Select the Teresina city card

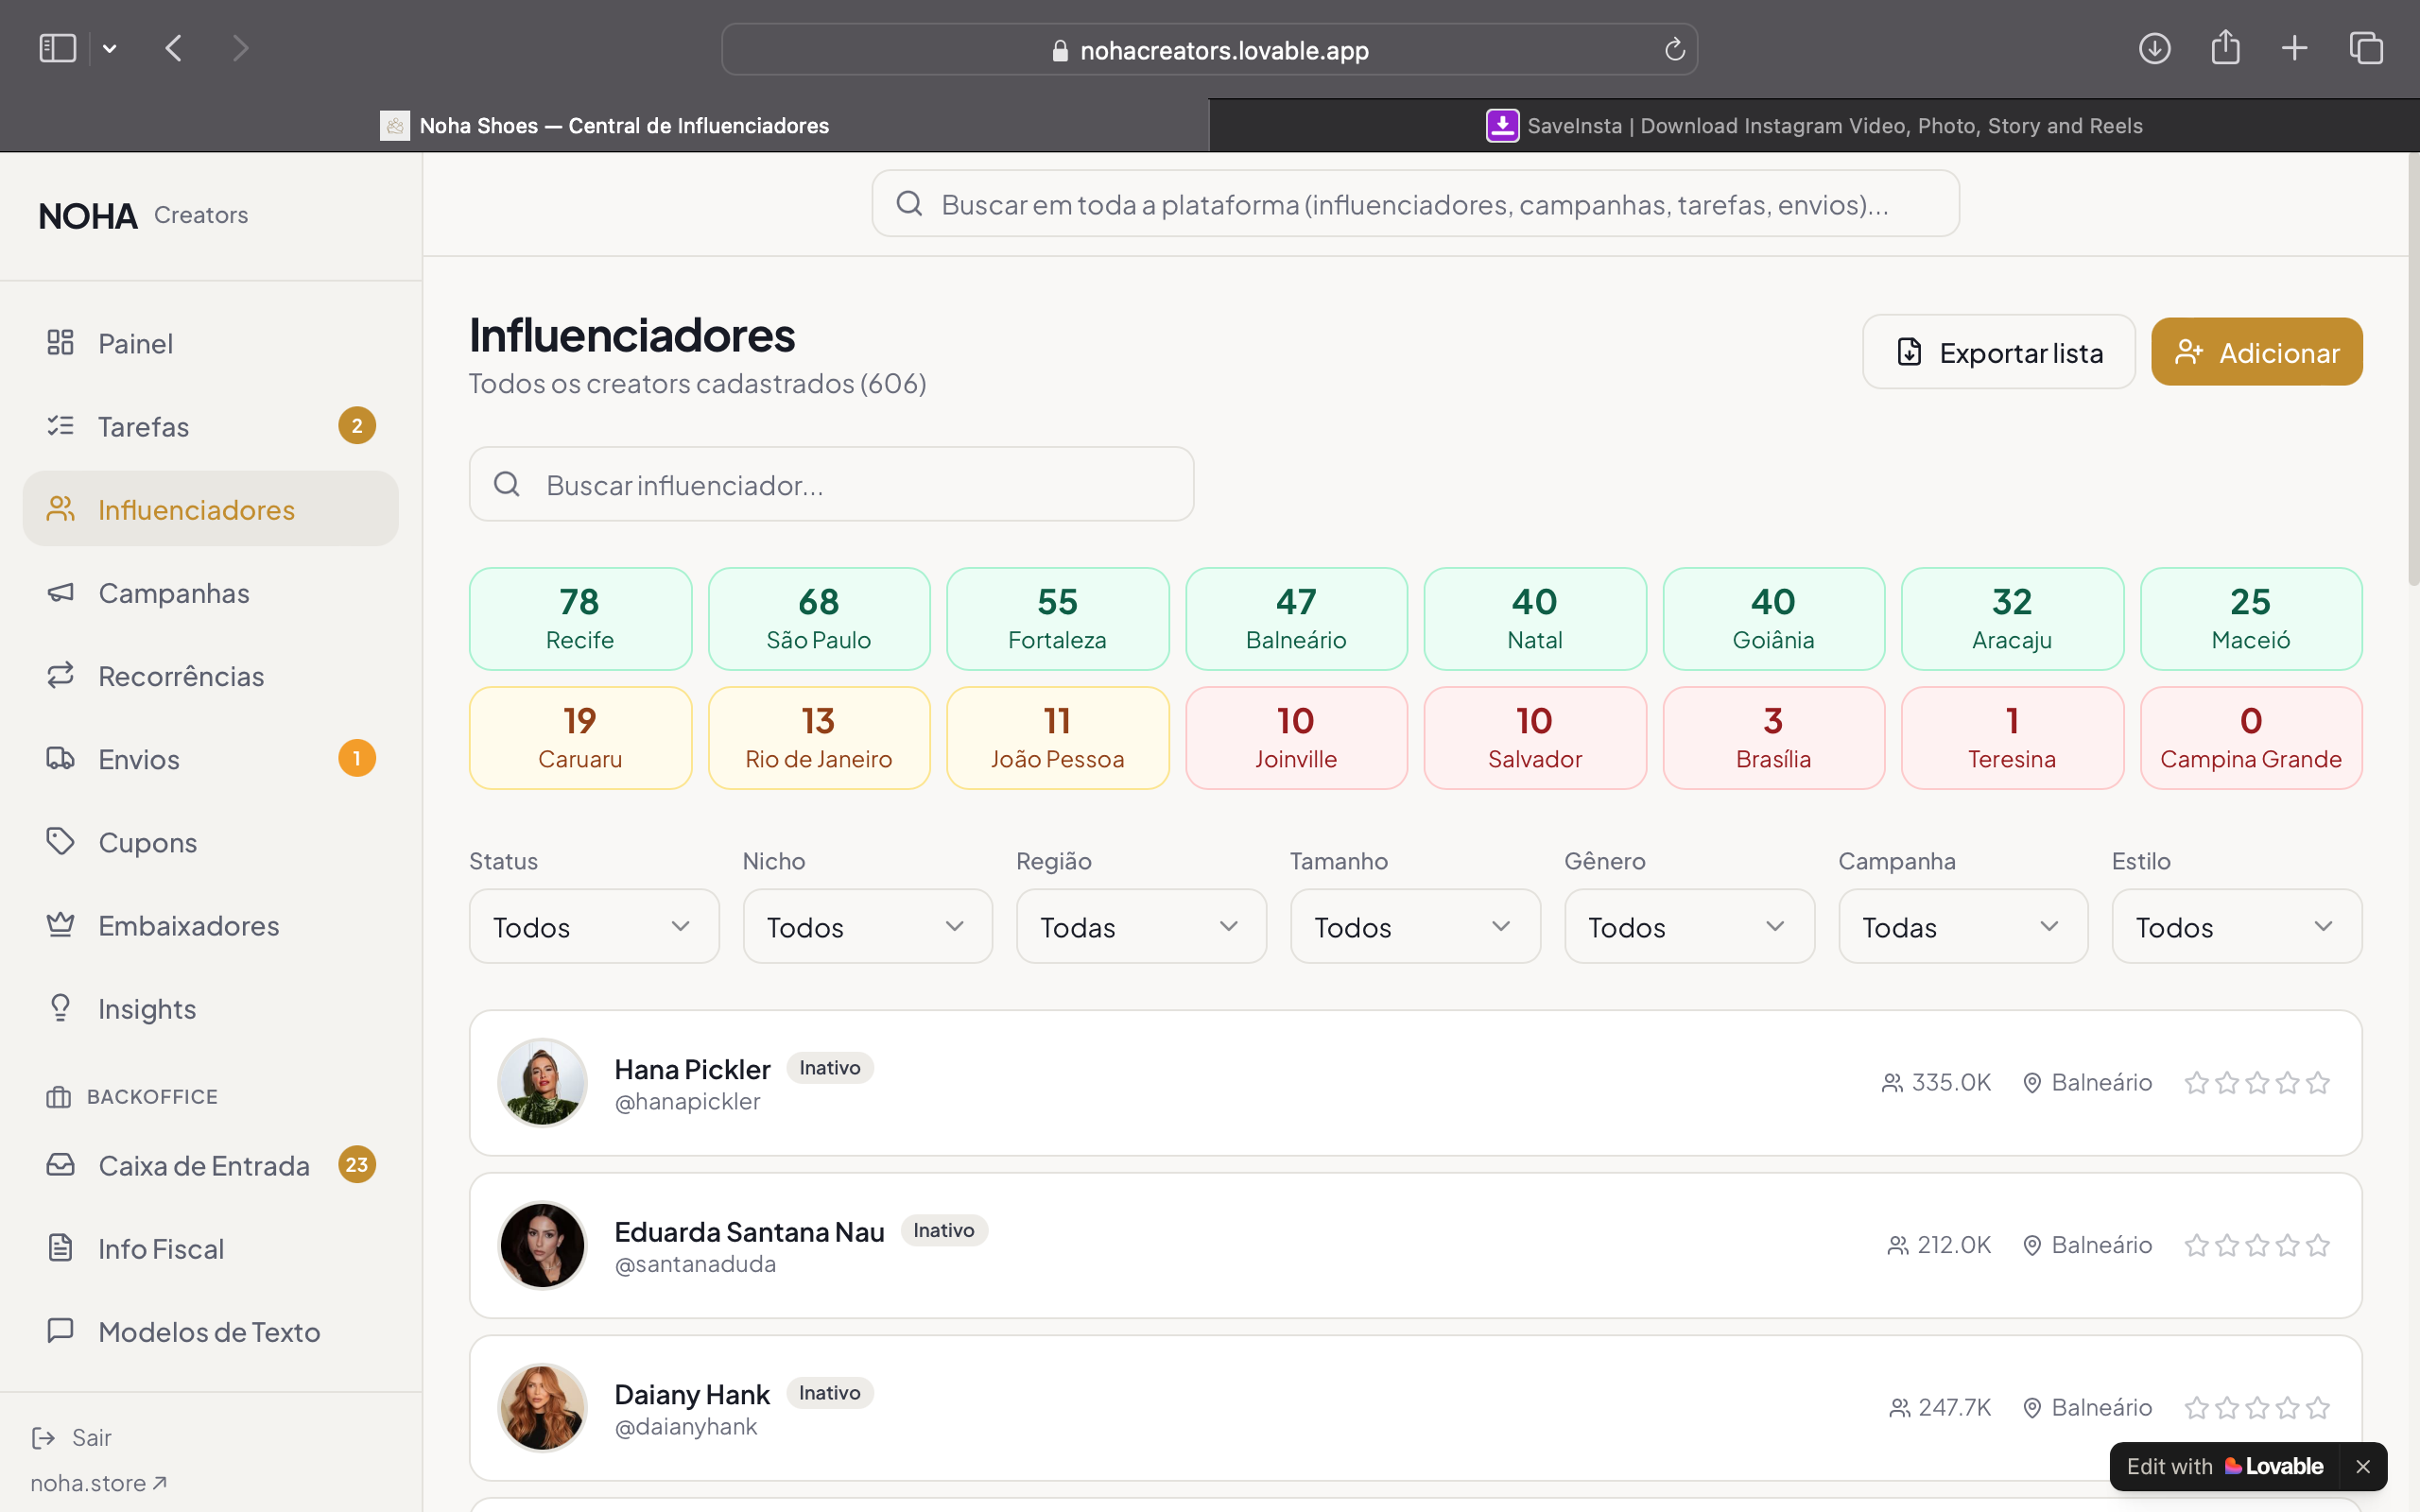[2012, 738]
